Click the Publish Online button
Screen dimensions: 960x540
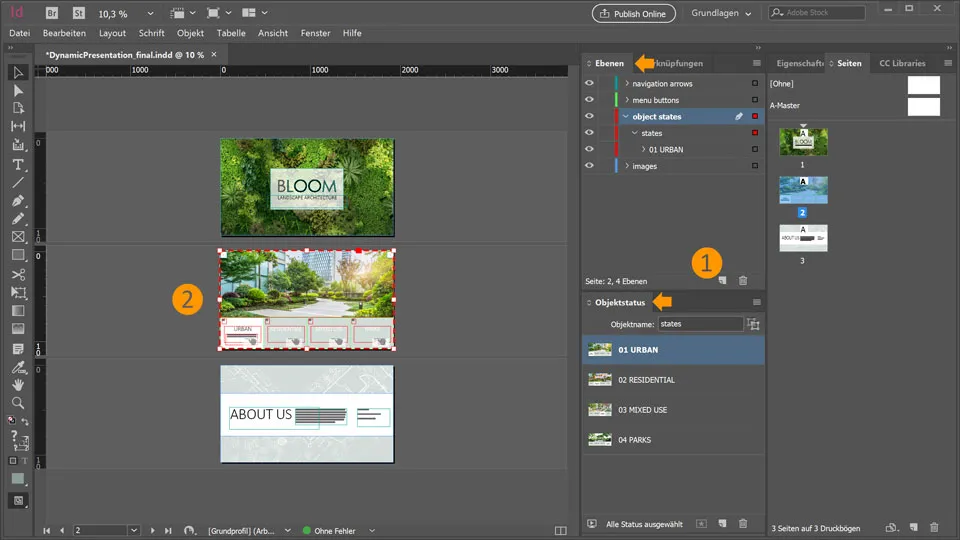(634, 13)
